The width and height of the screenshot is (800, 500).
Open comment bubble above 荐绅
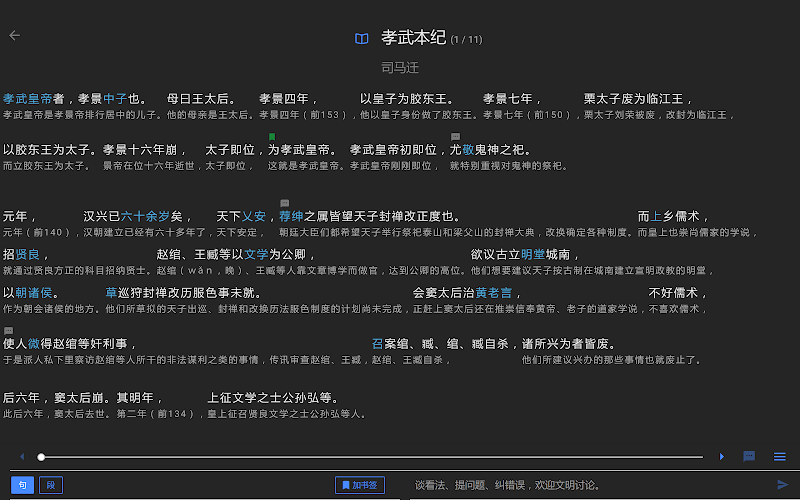(285, 203)
